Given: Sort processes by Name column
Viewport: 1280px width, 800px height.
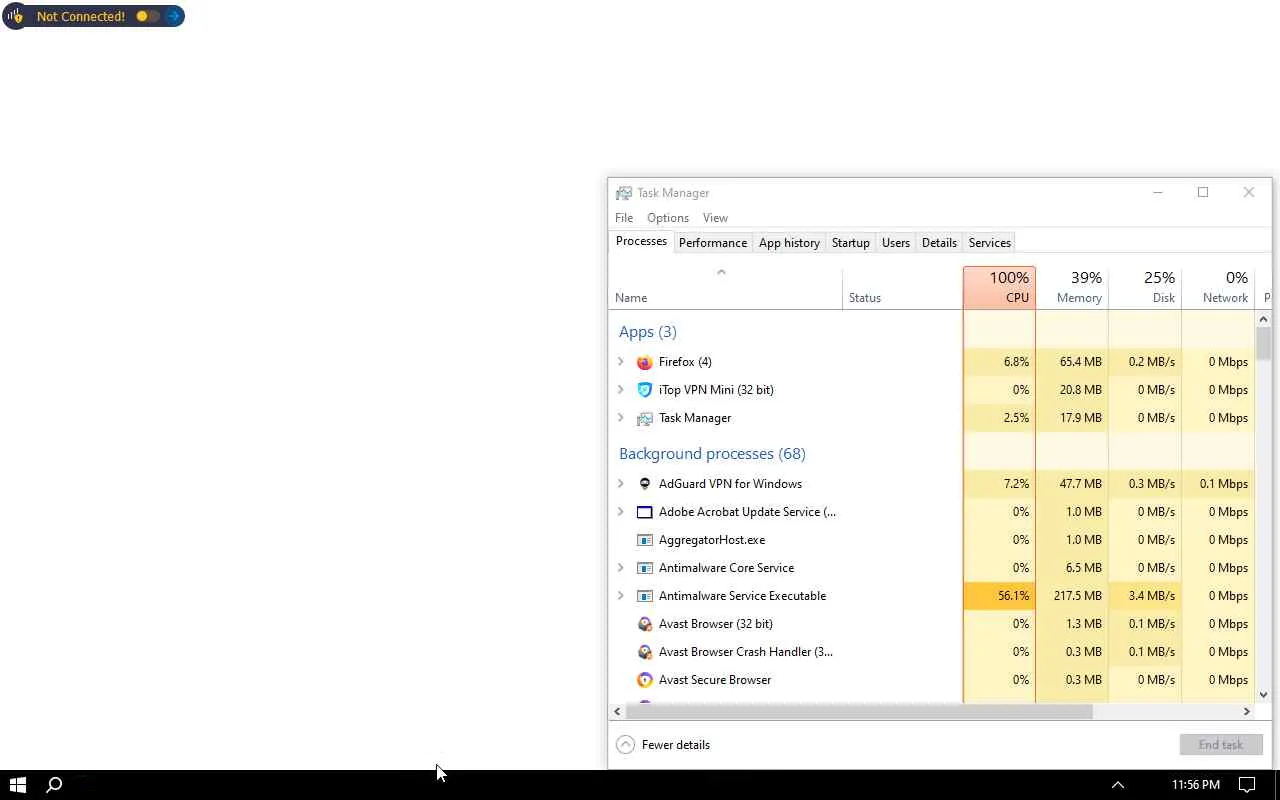Looking at the screenshot, I should tap(725, 288).
